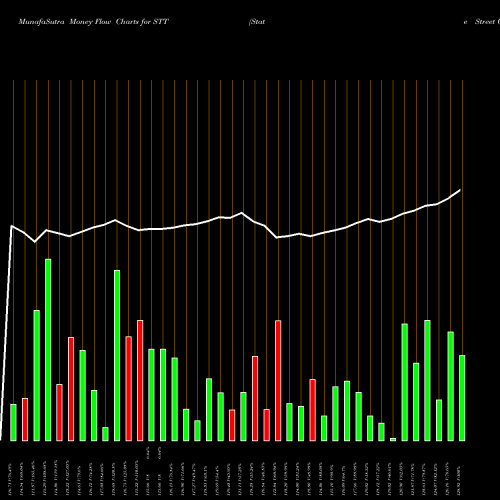500x500 pixels.
Task: Click the 'Street' text in the header
Action: 485,22
